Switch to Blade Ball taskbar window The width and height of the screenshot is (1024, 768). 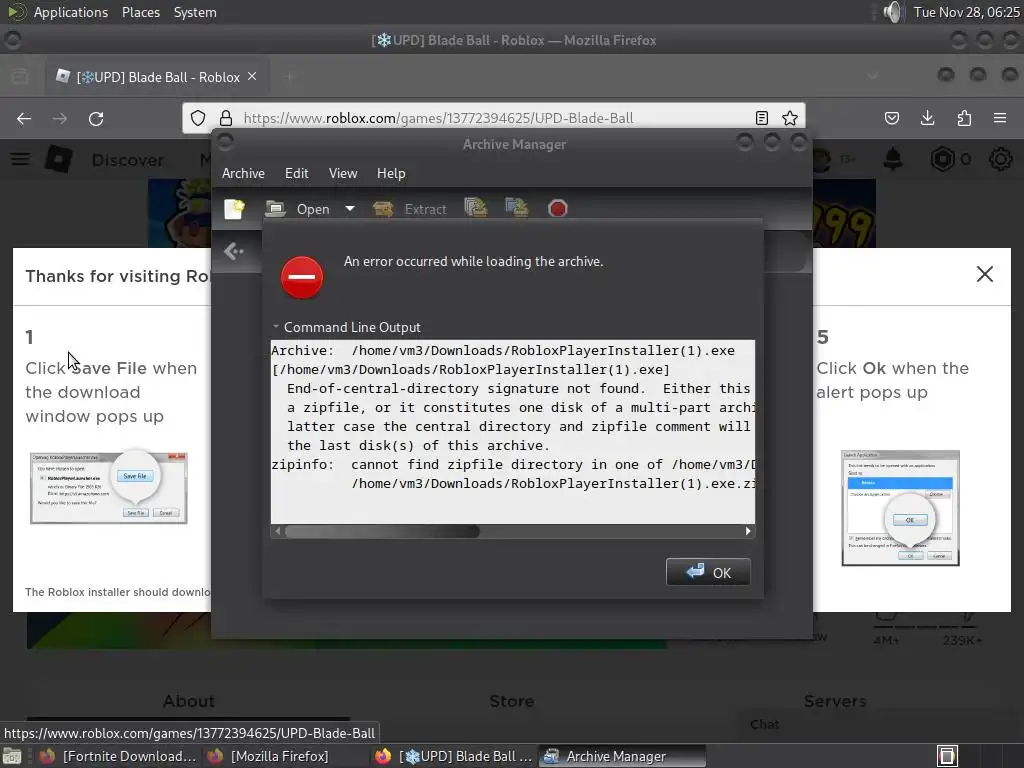(455, 756)
